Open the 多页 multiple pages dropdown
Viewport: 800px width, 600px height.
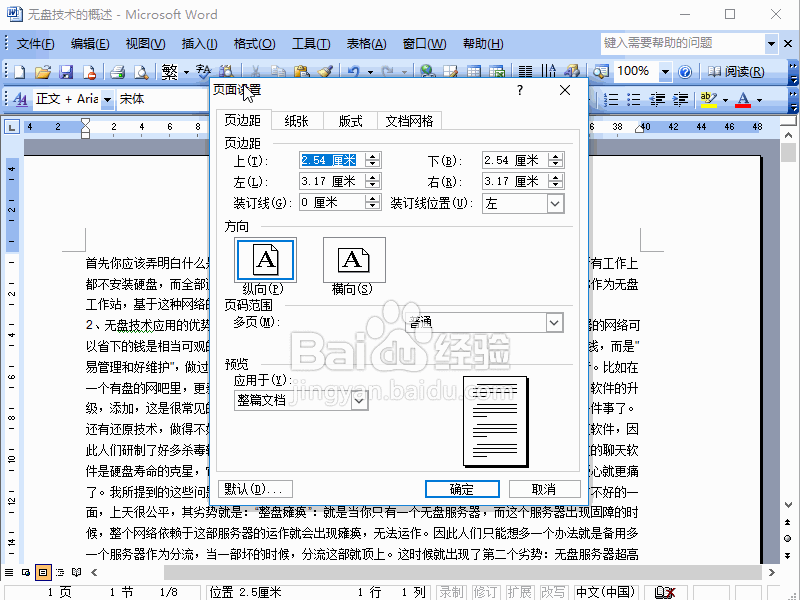coord(555,322)
